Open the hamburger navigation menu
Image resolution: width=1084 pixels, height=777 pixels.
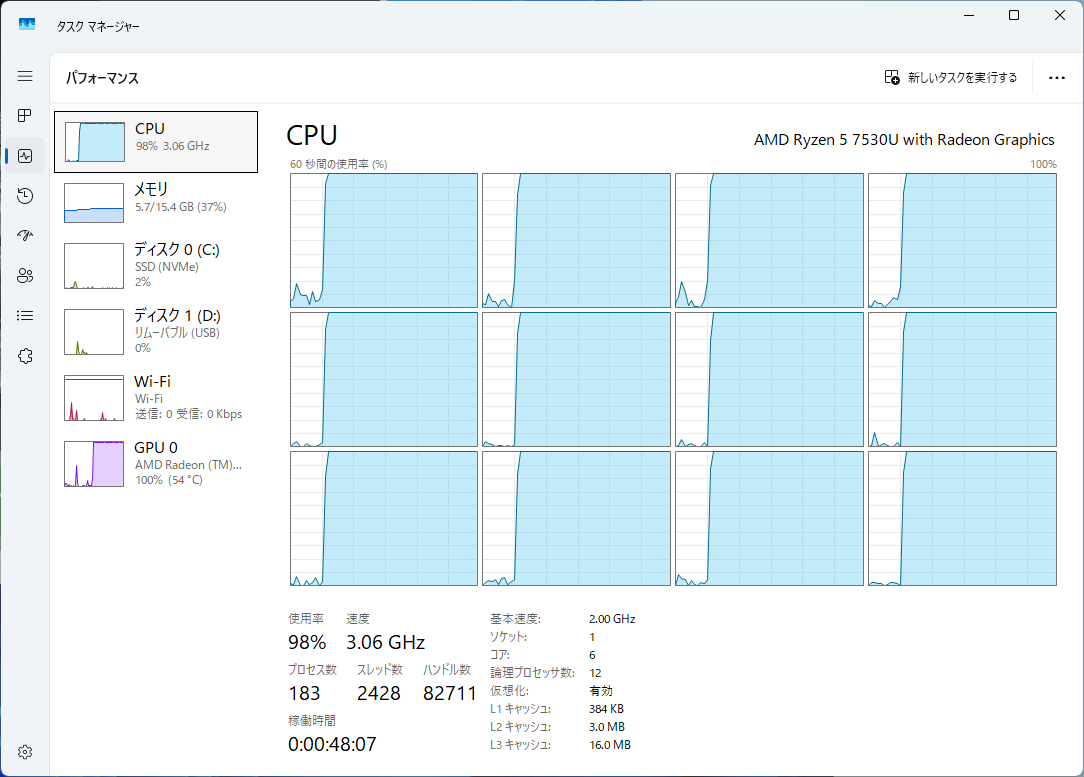(x=25, y=76)
